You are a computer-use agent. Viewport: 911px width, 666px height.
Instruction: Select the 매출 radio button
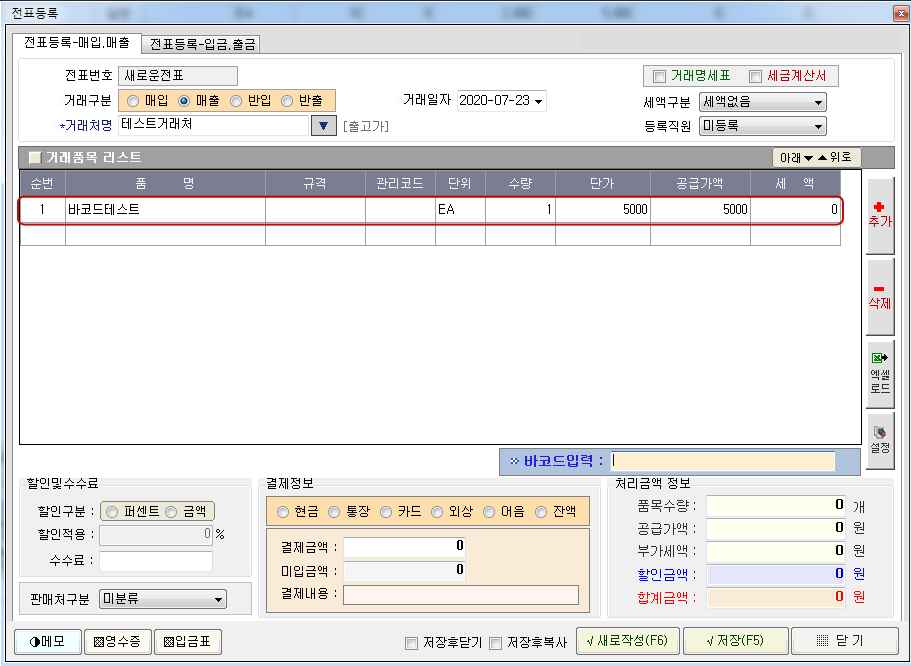click(x=184, y=101)
